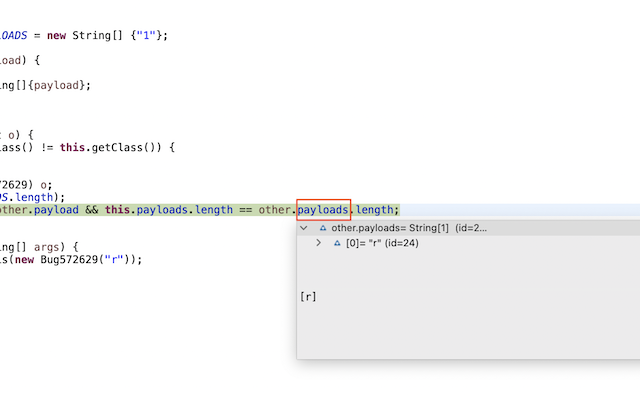Click the {payload} array initializer text
This screenshot has height=418, width=640.
point(59,85)
